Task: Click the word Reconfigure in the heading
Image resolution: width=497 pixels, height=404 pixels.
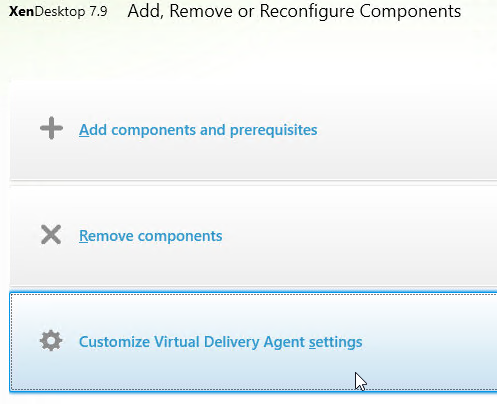Action: coord(307,12)
